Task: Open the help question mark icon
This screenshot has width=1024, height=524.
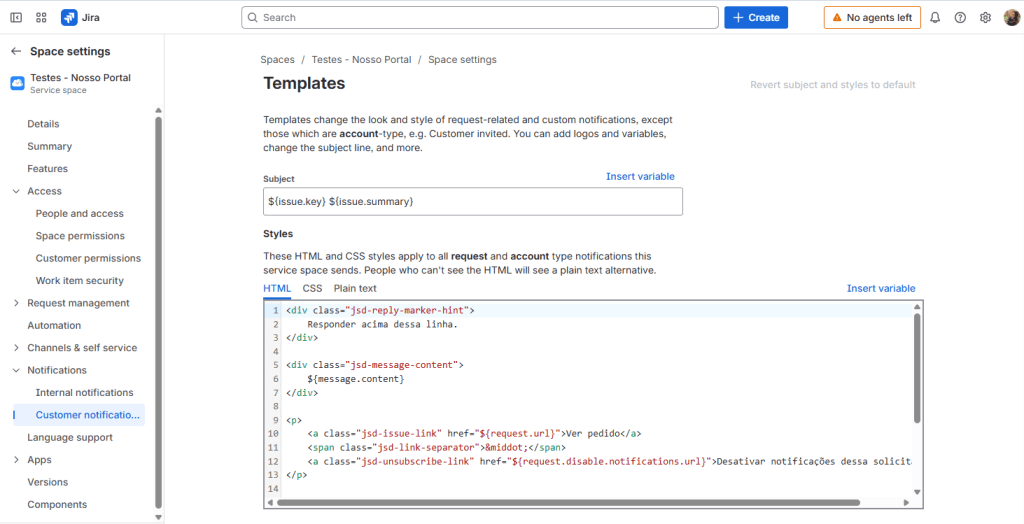Action: [x=960, y=17]
